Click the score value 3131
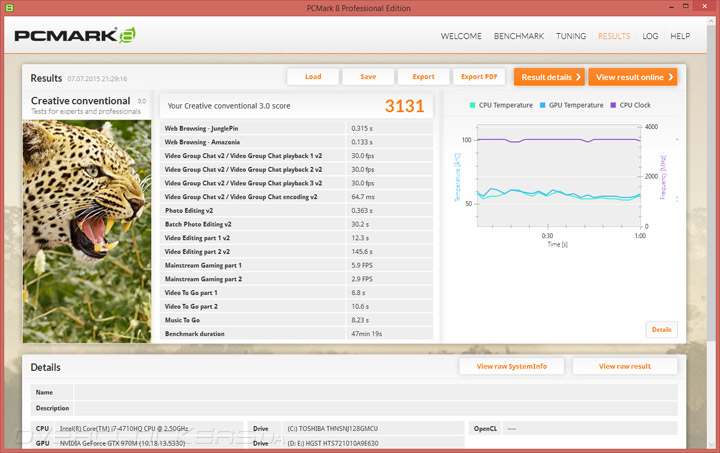 (404, 106)
